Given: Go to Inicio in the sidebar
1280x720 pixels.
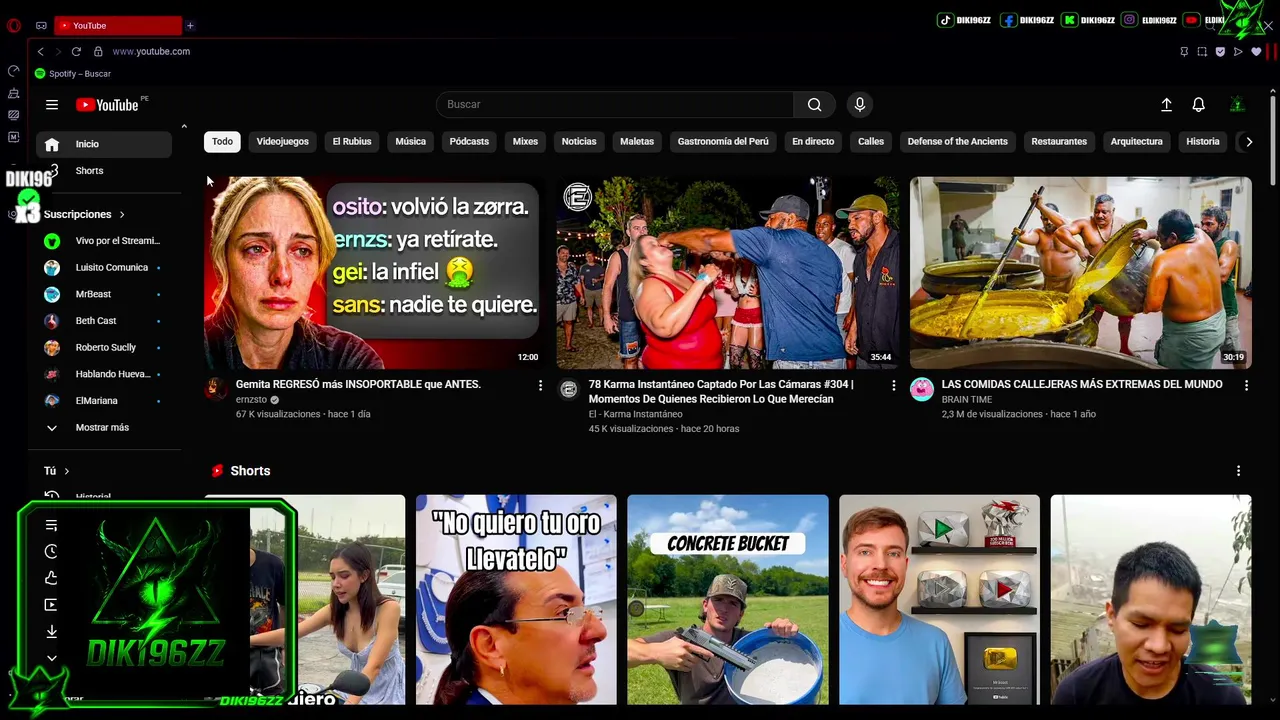Looking at the screenshot, I should [103, 144].
